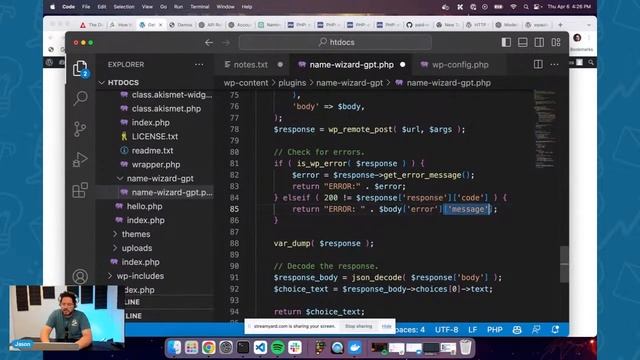Click the PHP language mode in the status bar

pyautogui.click(x=494, y=329)
